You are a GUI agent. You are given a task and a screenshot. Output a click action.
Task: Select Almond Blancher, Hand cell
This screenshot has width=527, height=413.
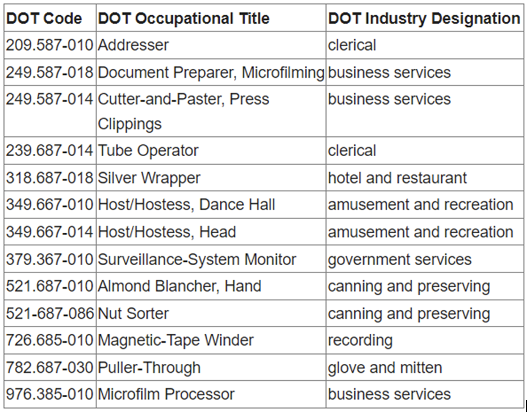click(211, 286)
